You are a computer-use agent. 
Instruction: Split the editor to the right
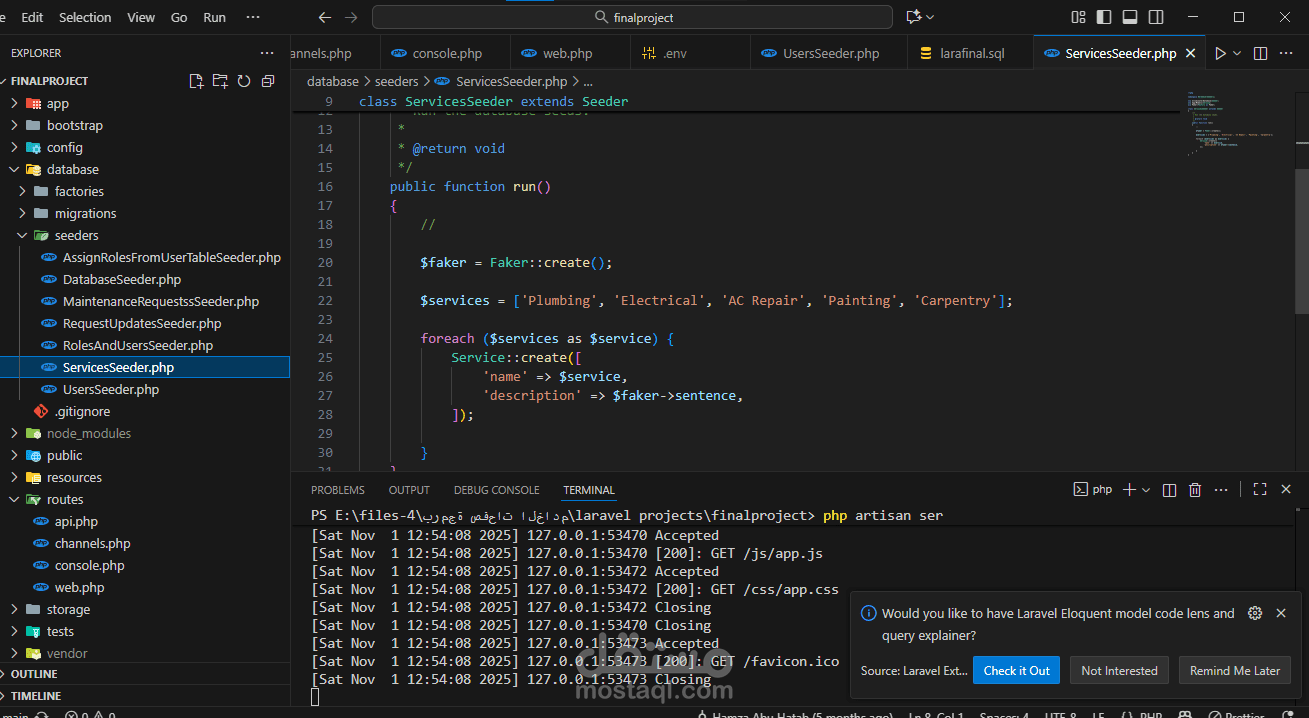(1260, 53)
